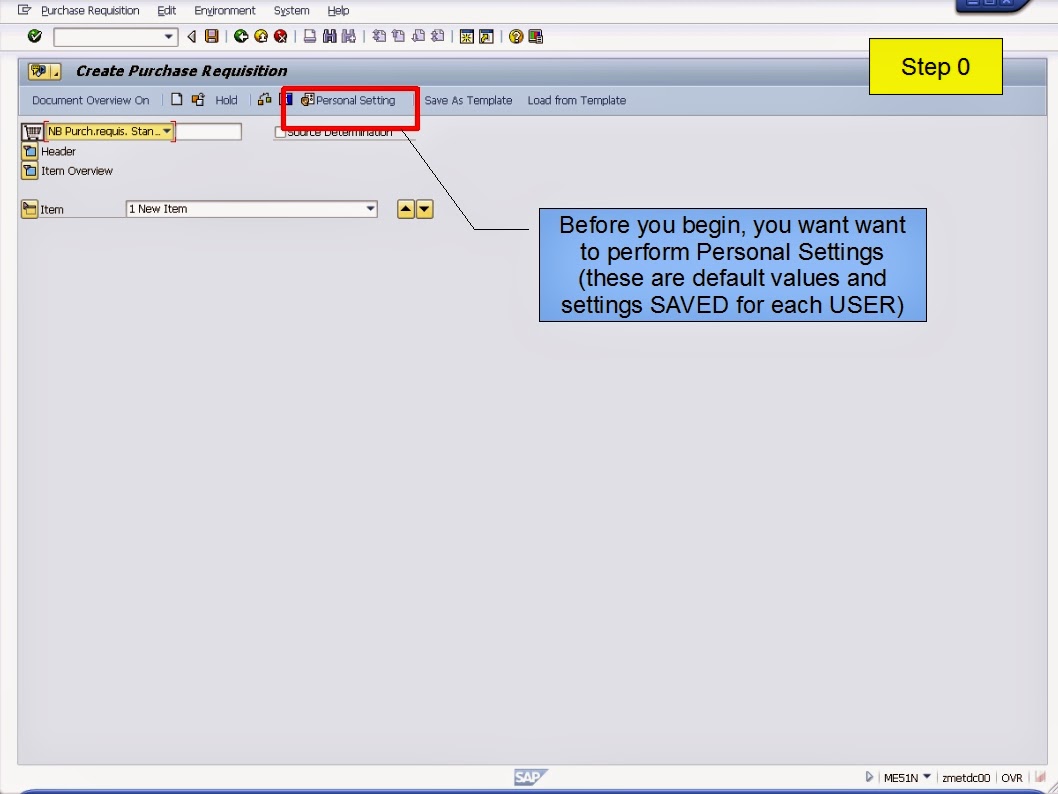Click the green Back arrow icon

240,36
